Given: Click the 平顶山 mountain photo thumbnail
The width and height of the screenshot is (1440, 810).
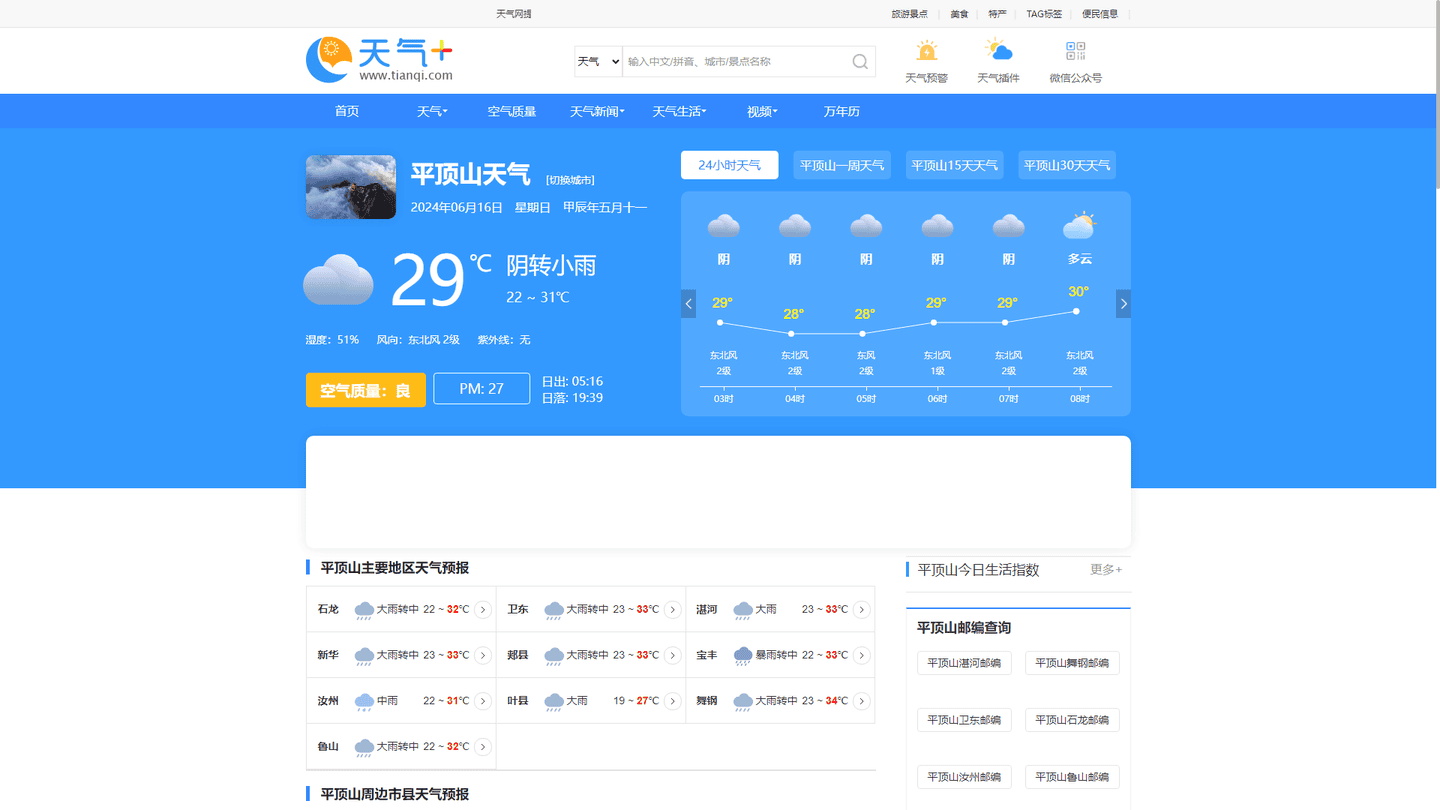Looking at the screenshot, I should (x=351, y=187).
